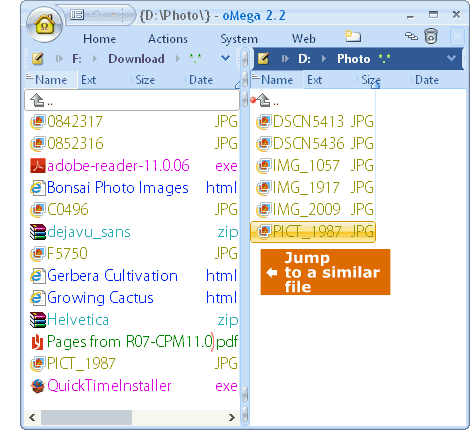
Task: Select drive D: in right path bar
Action: 304,59
